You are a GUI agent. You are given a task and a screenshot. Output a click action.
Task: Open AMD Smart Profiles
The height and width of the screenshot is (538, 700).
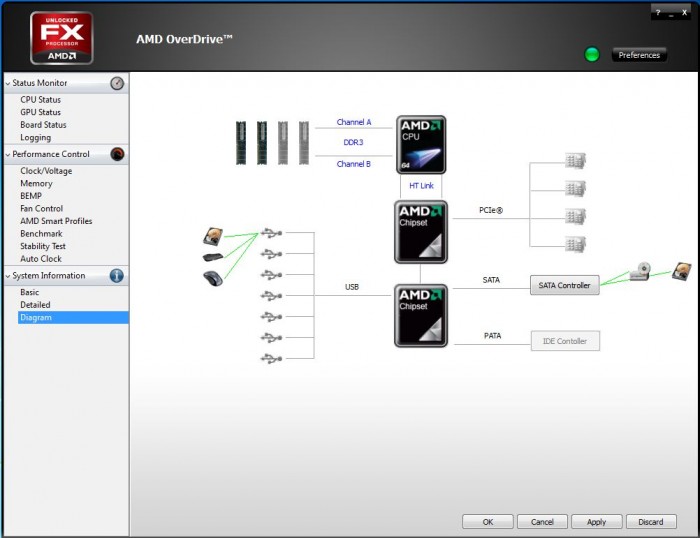pyautogui.click(x=56, y=221)
